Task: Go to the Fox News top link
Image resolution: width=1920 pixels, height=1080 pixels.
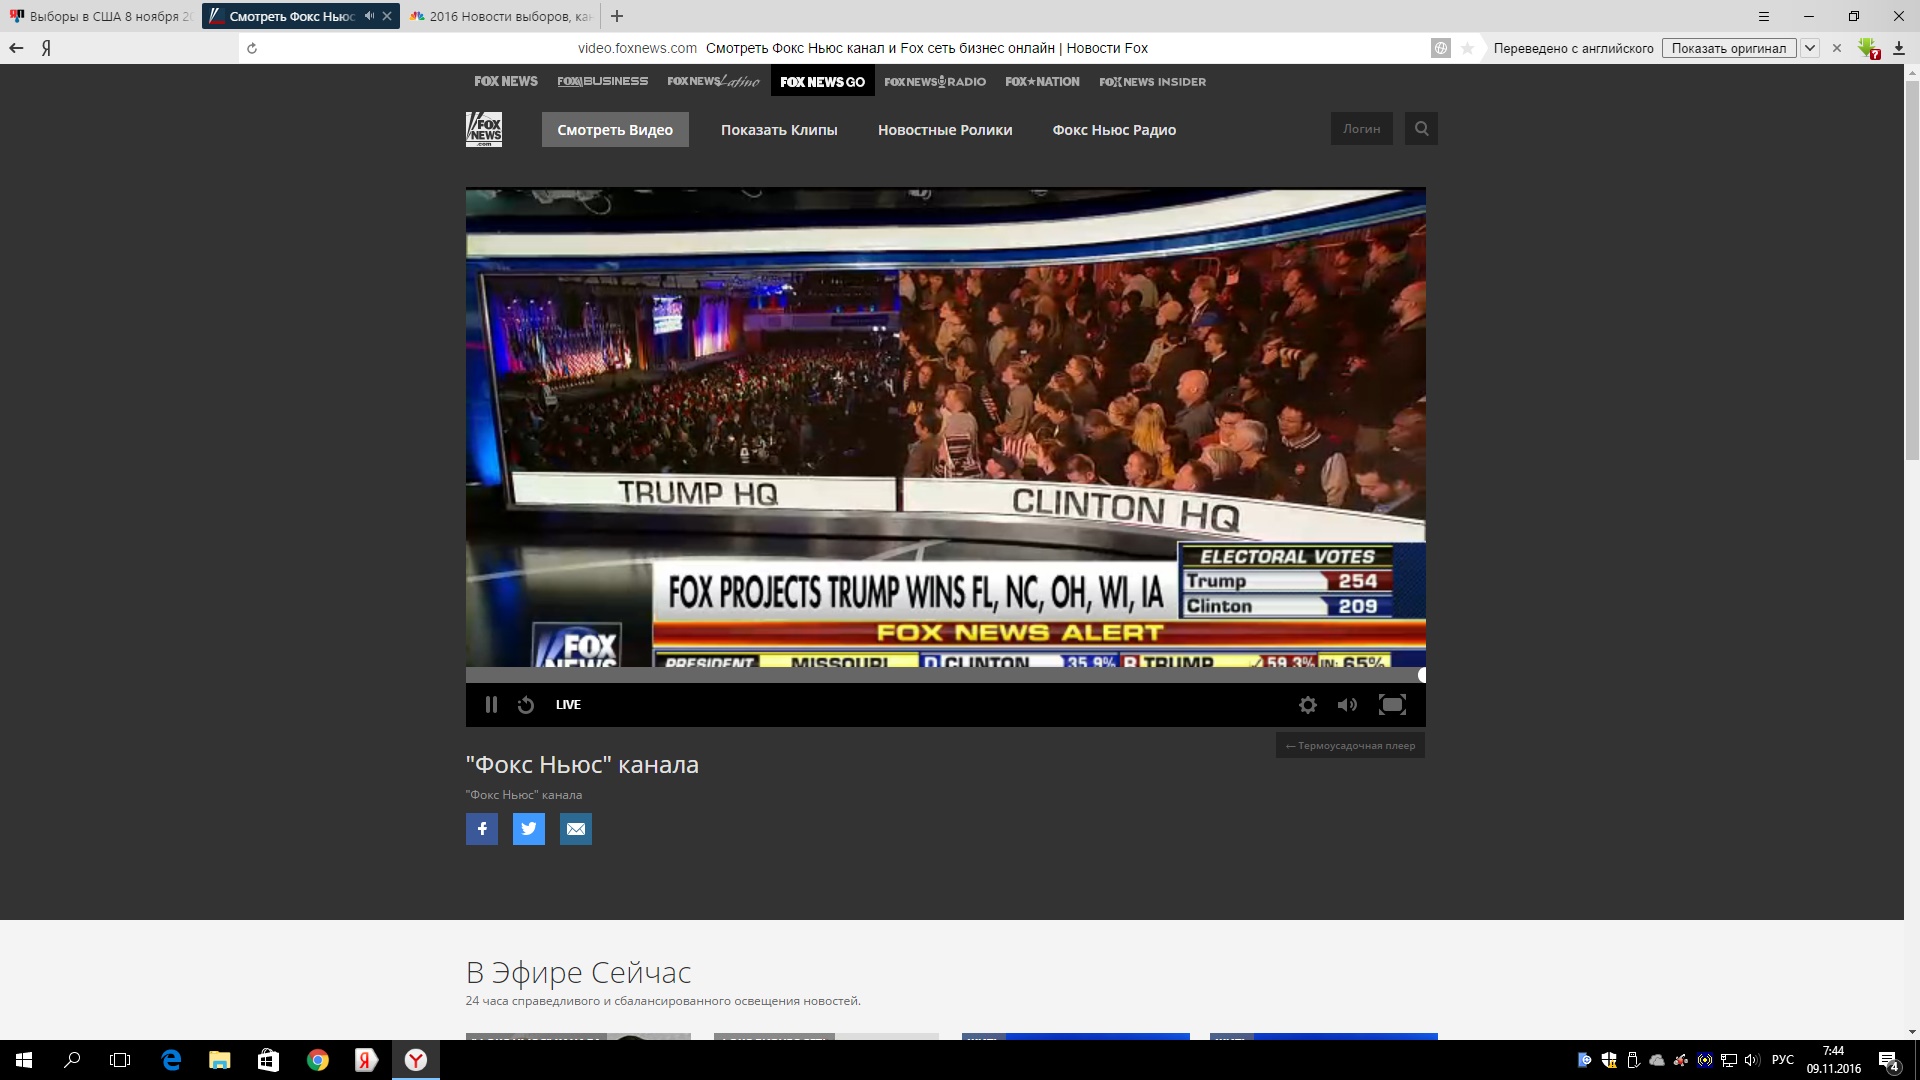Action: pyautogui.click(x=506, y=81)
